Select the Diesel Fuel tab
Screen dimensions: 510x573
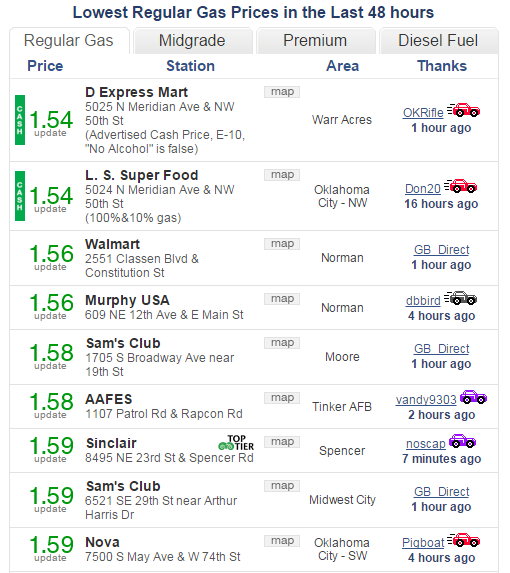[438, 41]
